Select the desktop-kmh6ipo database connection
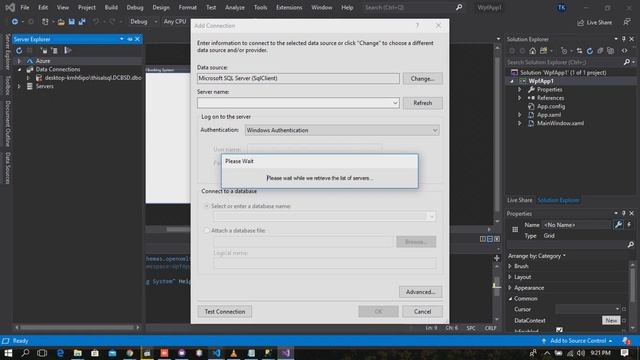Screen dimensions: 640x360 [93, 78]
